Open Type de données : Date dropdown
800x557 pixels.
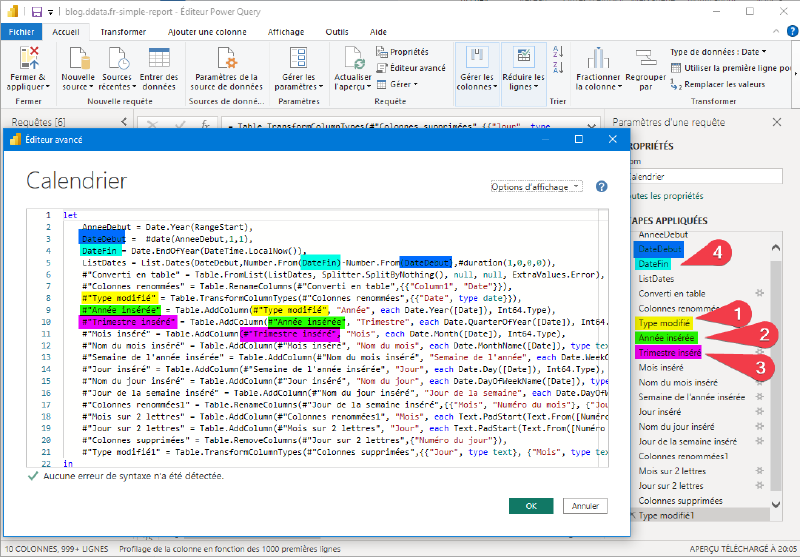click(x=718, y=52)
